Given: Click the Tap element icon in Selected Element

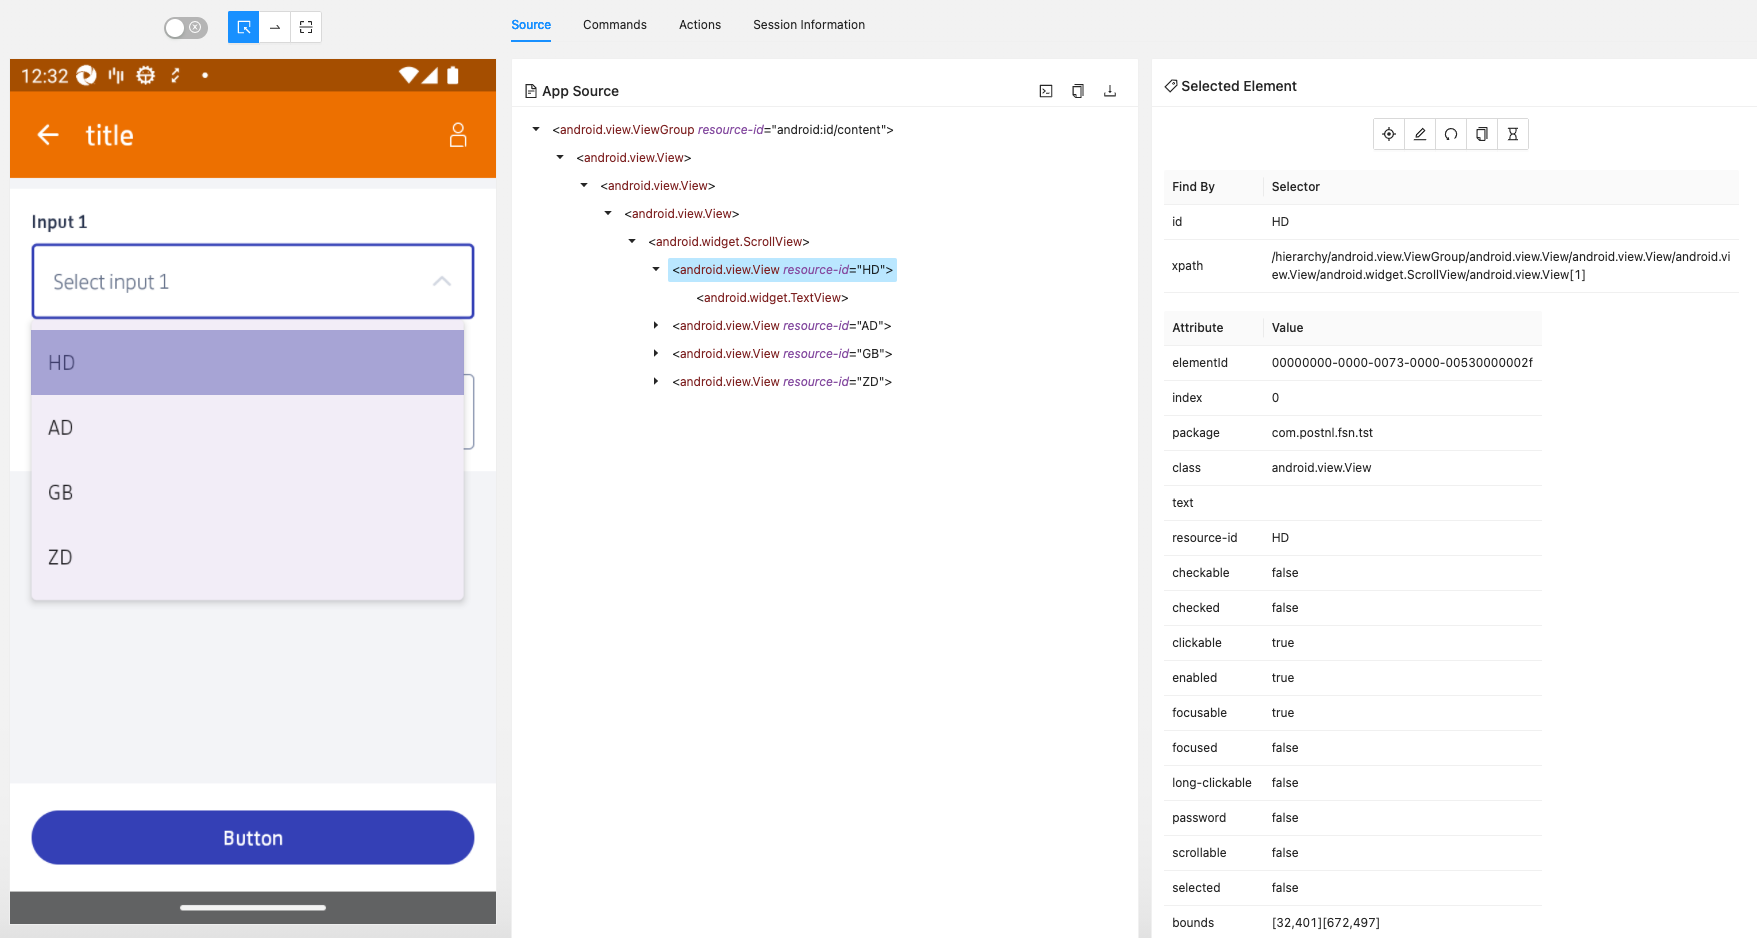Looking at the screenshot, I should click(x=1389, y=134).
